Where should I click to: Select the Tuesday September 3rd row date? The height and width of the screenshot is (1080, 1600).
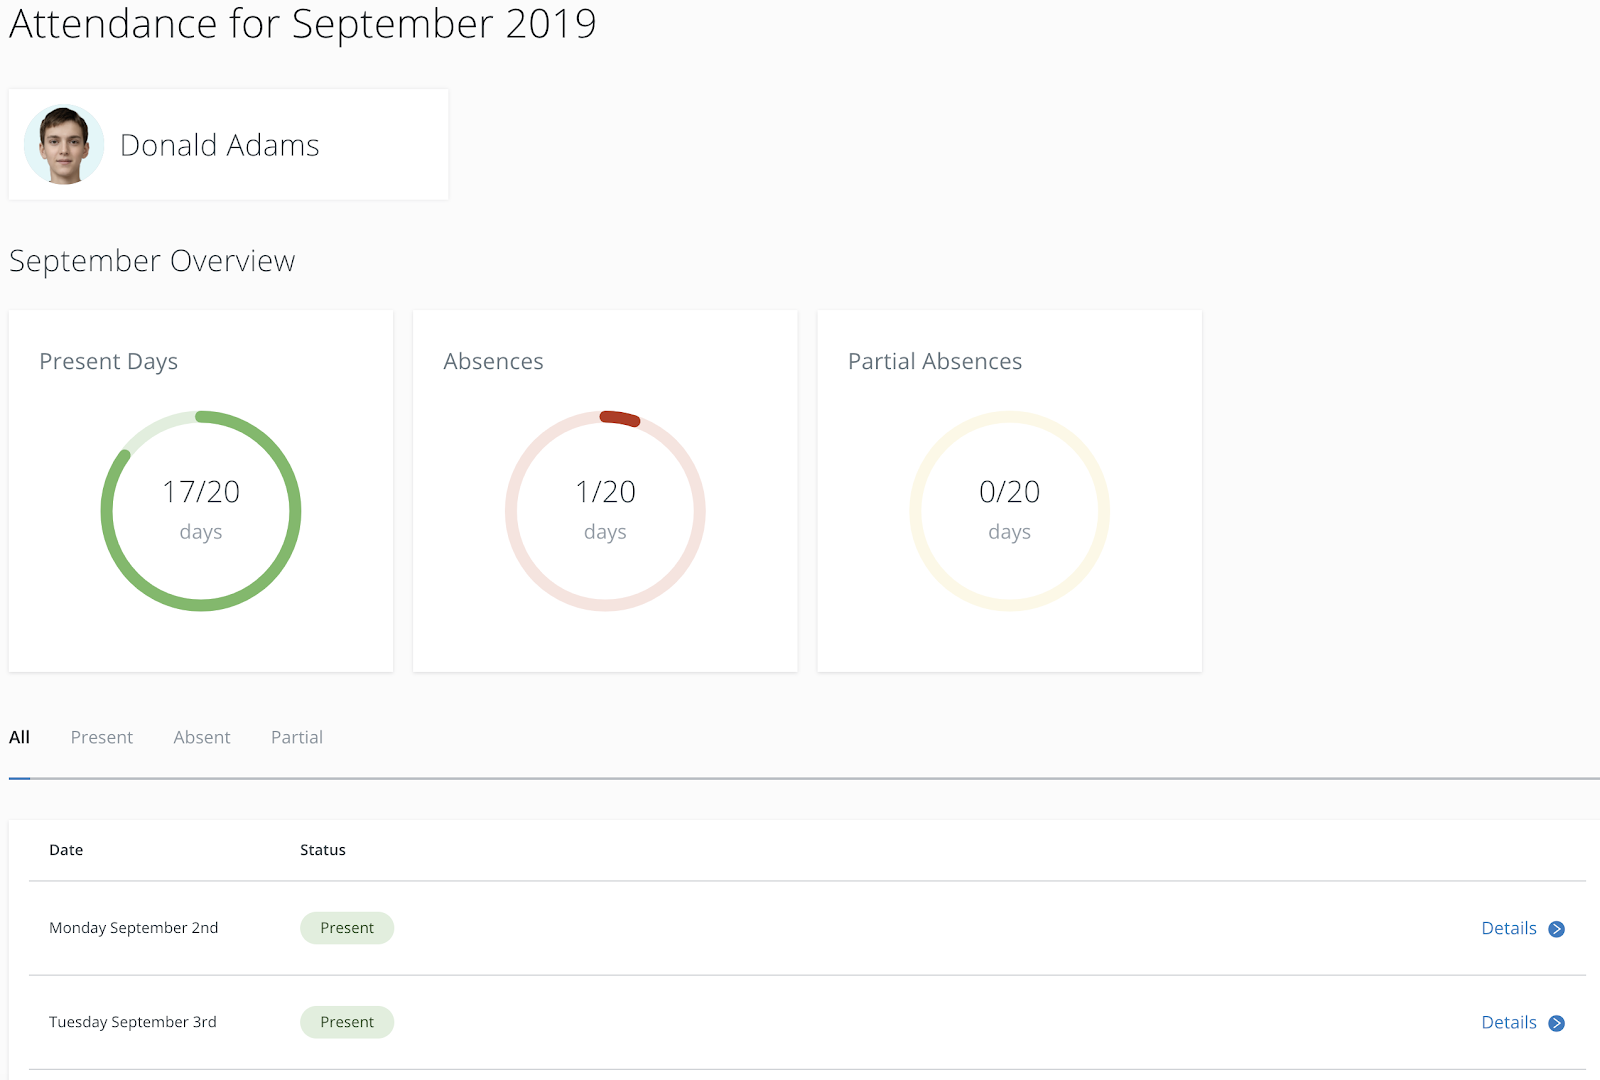(x=133, y=1022)
